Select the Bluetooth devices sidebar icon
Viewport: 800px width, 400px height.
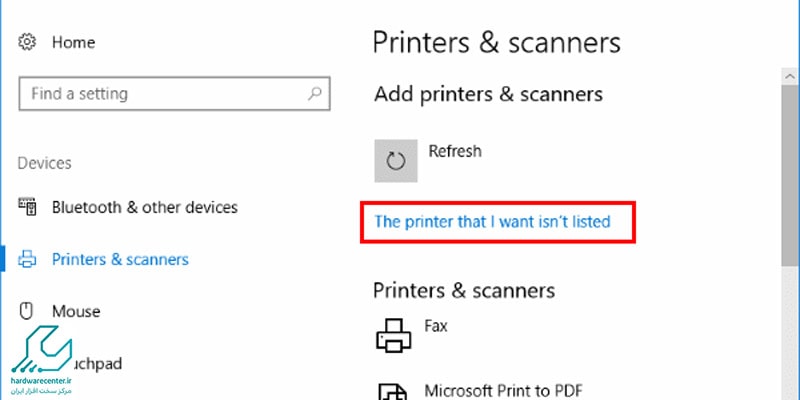coord(28,207)
